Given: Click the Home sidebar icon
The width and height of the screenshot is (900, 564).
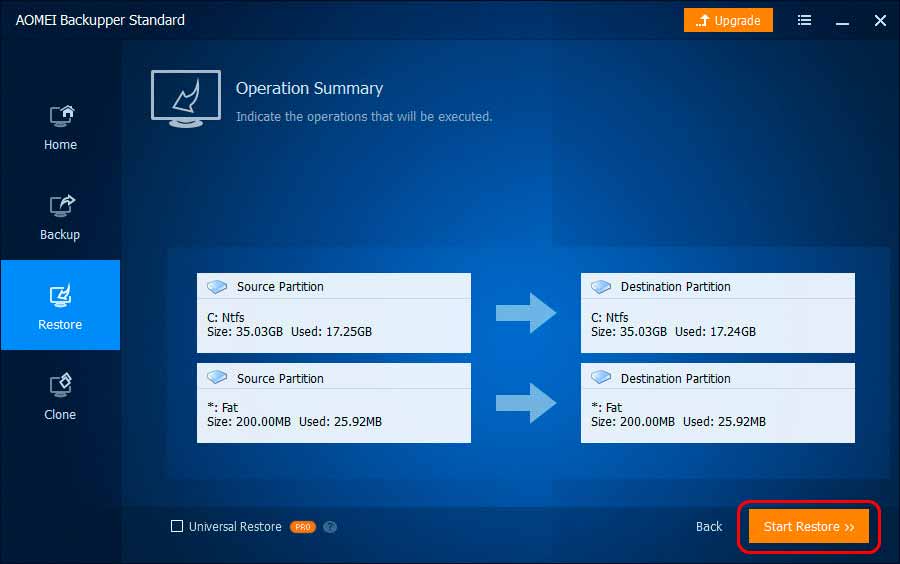Looking at the screenshot, I should 60,117.
